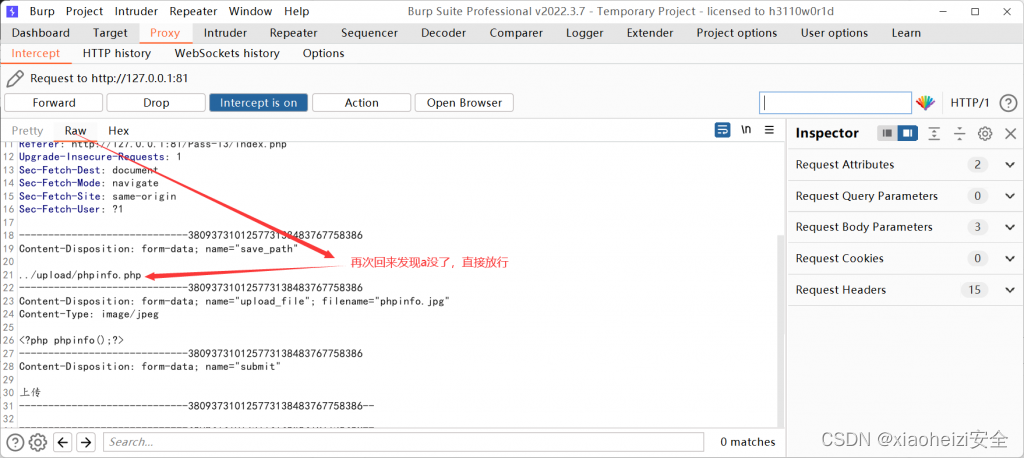Click the Inspector collapse all icon
1024x458 pixels.
[959, 133]
